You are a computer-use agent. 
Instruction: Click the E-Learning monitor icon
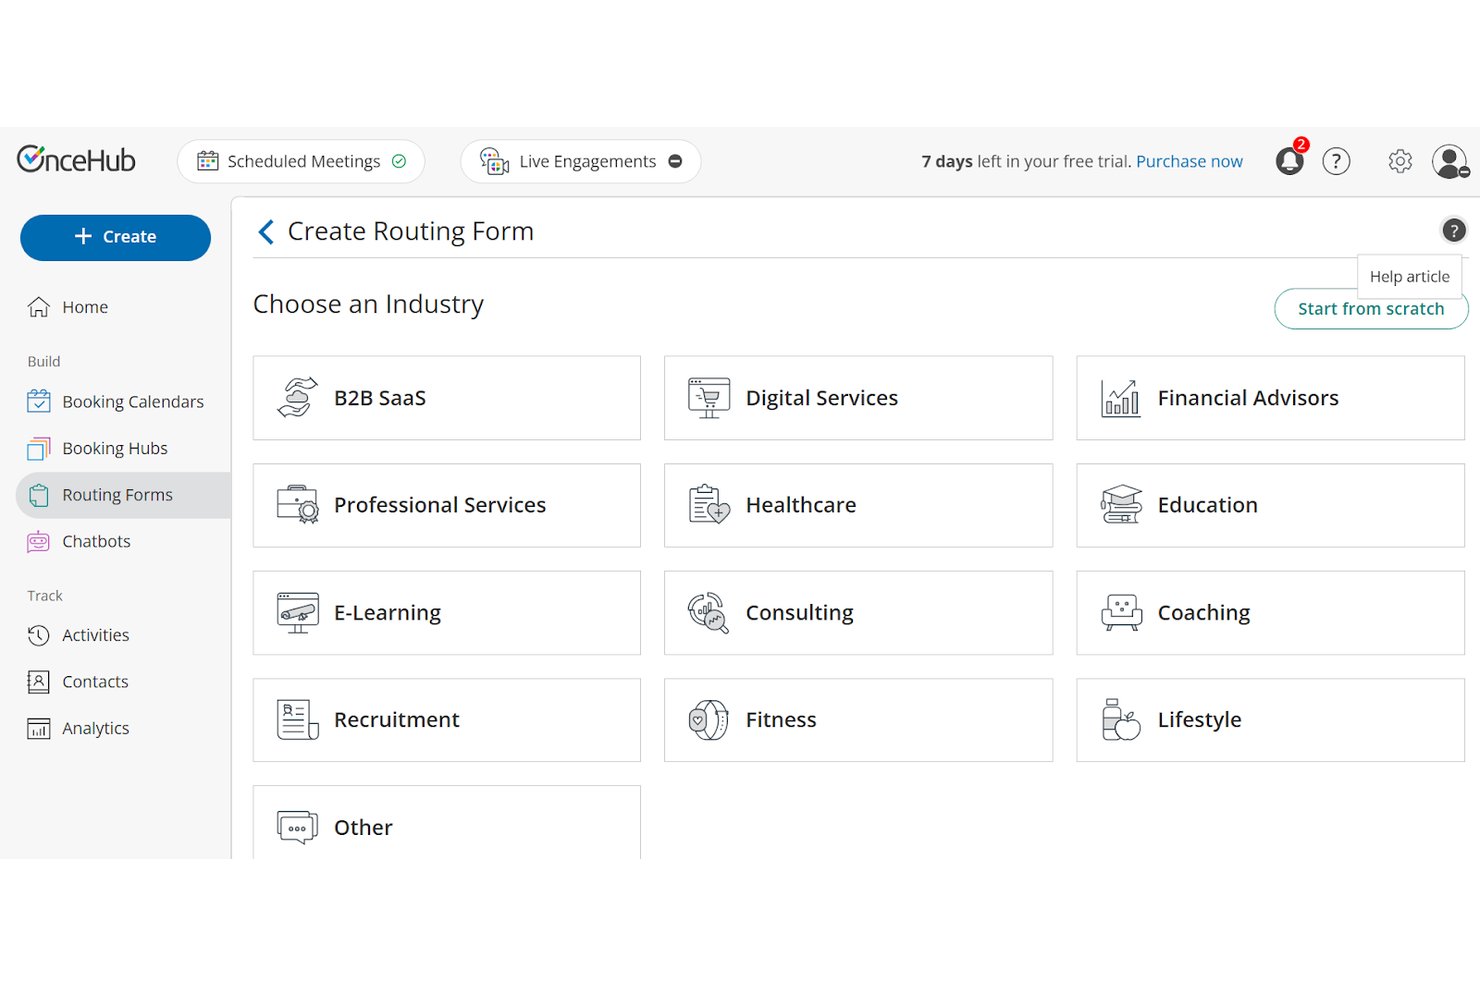click(x=297, y=613)
